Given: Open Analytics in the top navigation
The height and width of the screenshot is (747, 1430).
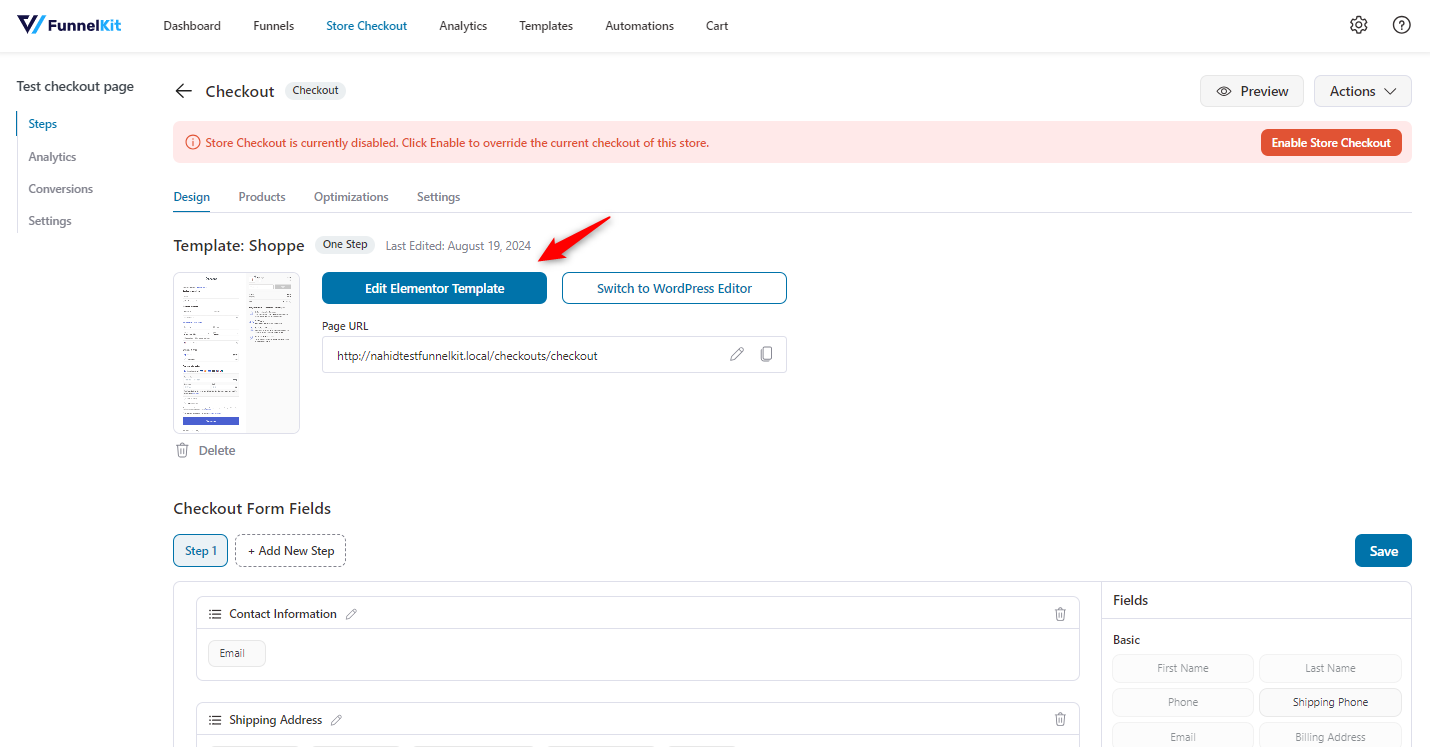Looking at the screenshot, I should 463,26.
